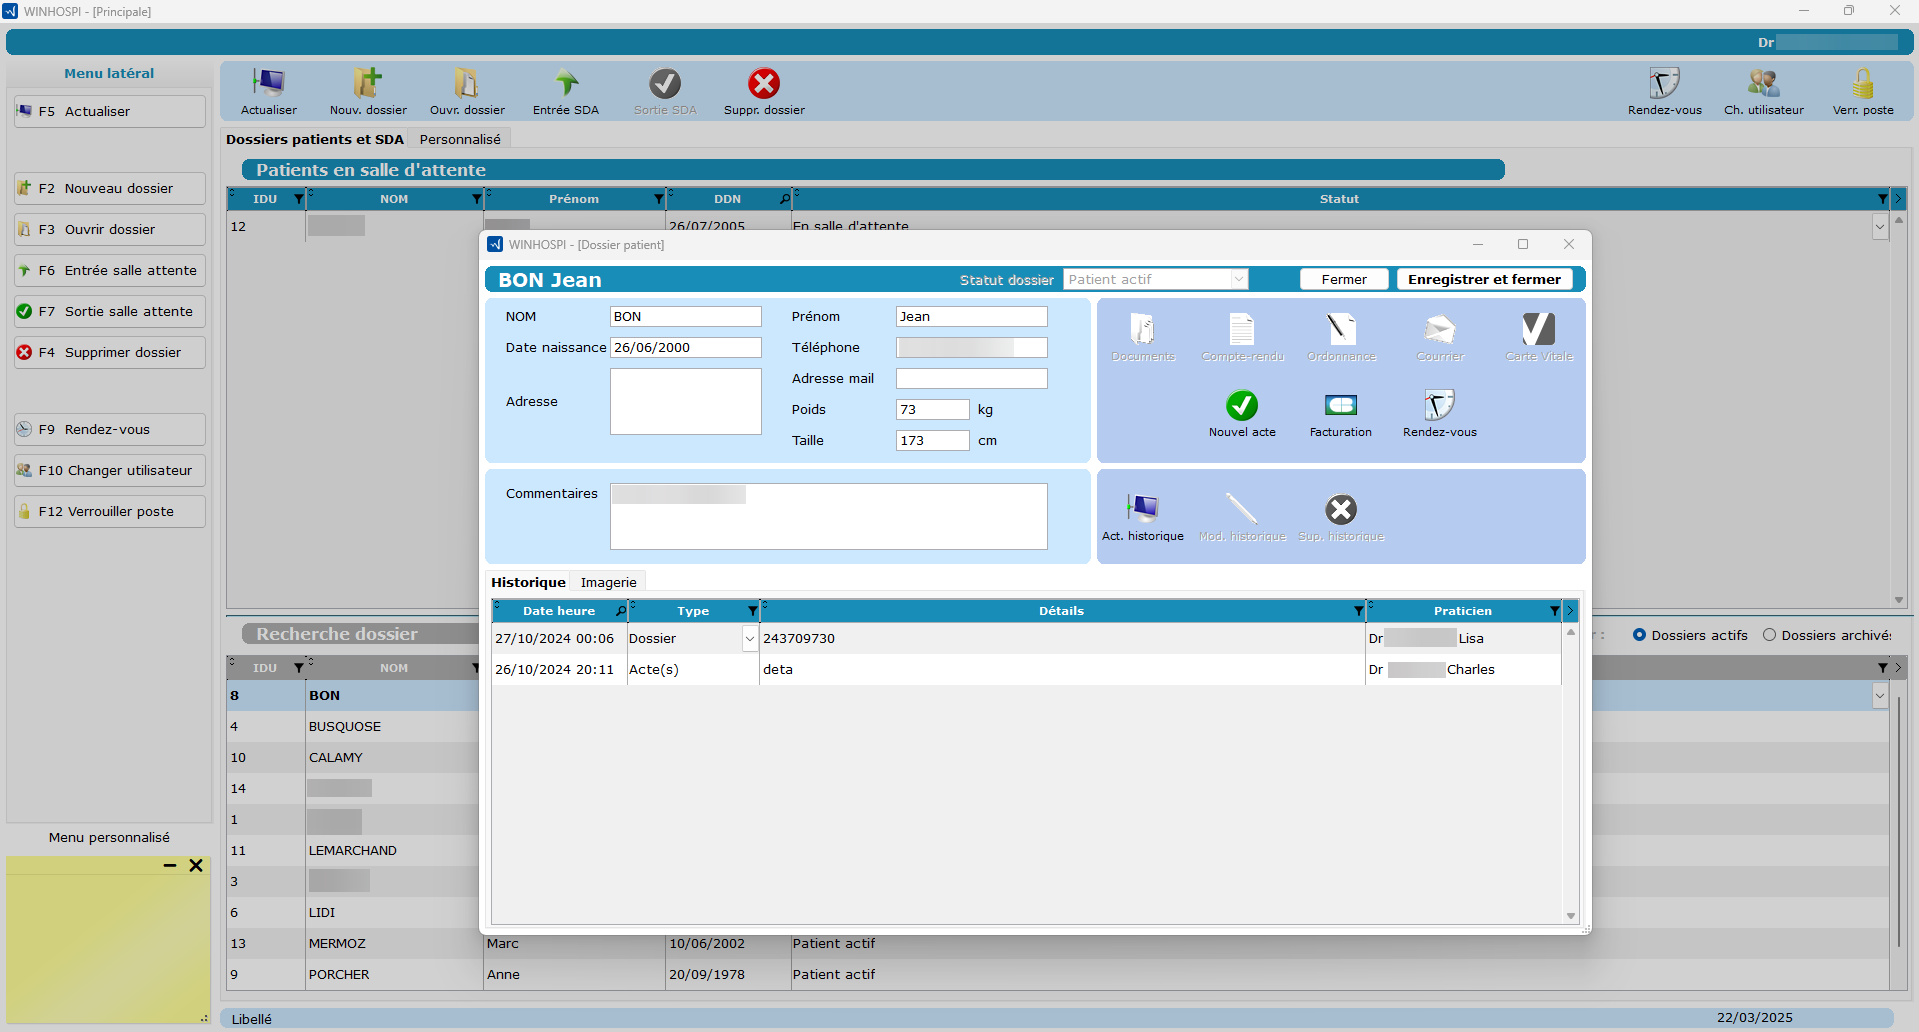Minimize the yellow sticky note

170,866
